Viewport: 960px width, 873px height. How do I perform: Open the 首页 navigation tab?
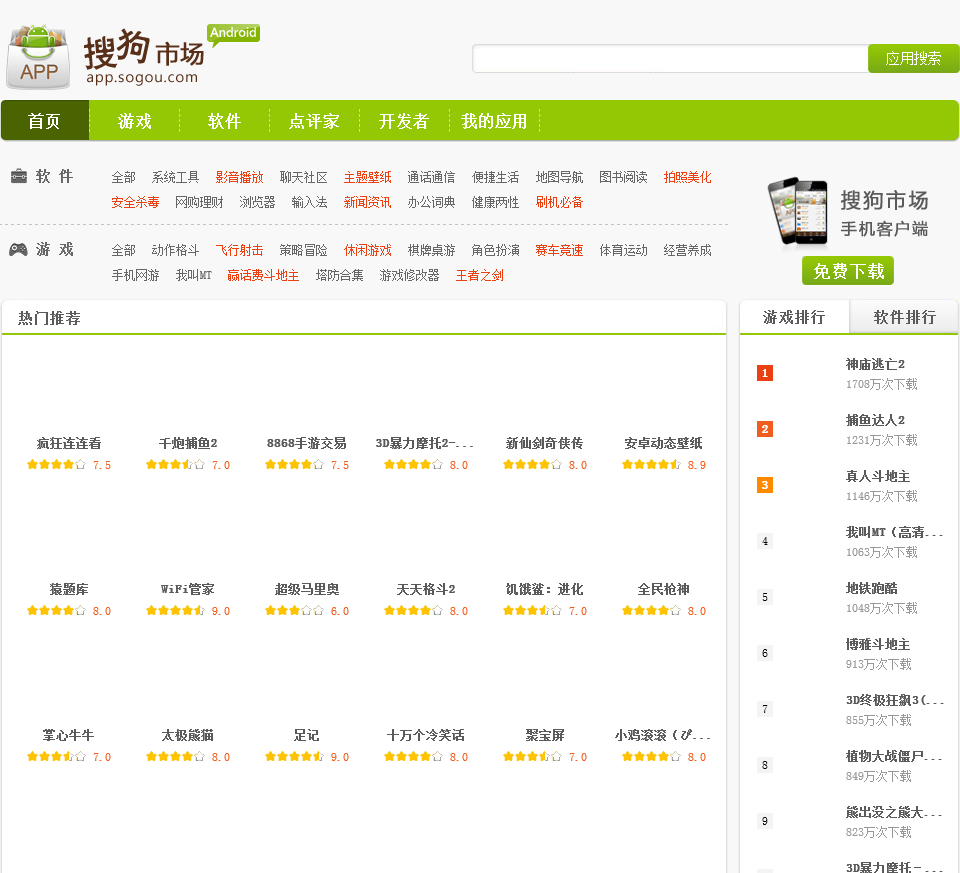coord(45,121)
